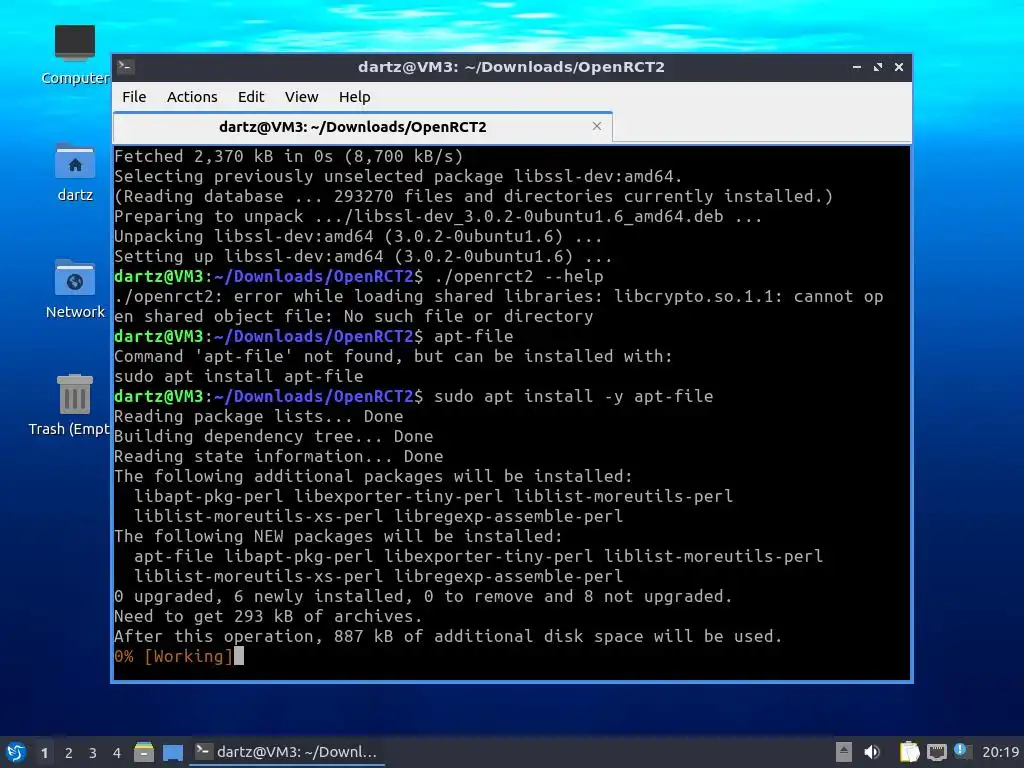1024x768 pixels.
Task: Switch to workspace 1
Action: point(44,753)
